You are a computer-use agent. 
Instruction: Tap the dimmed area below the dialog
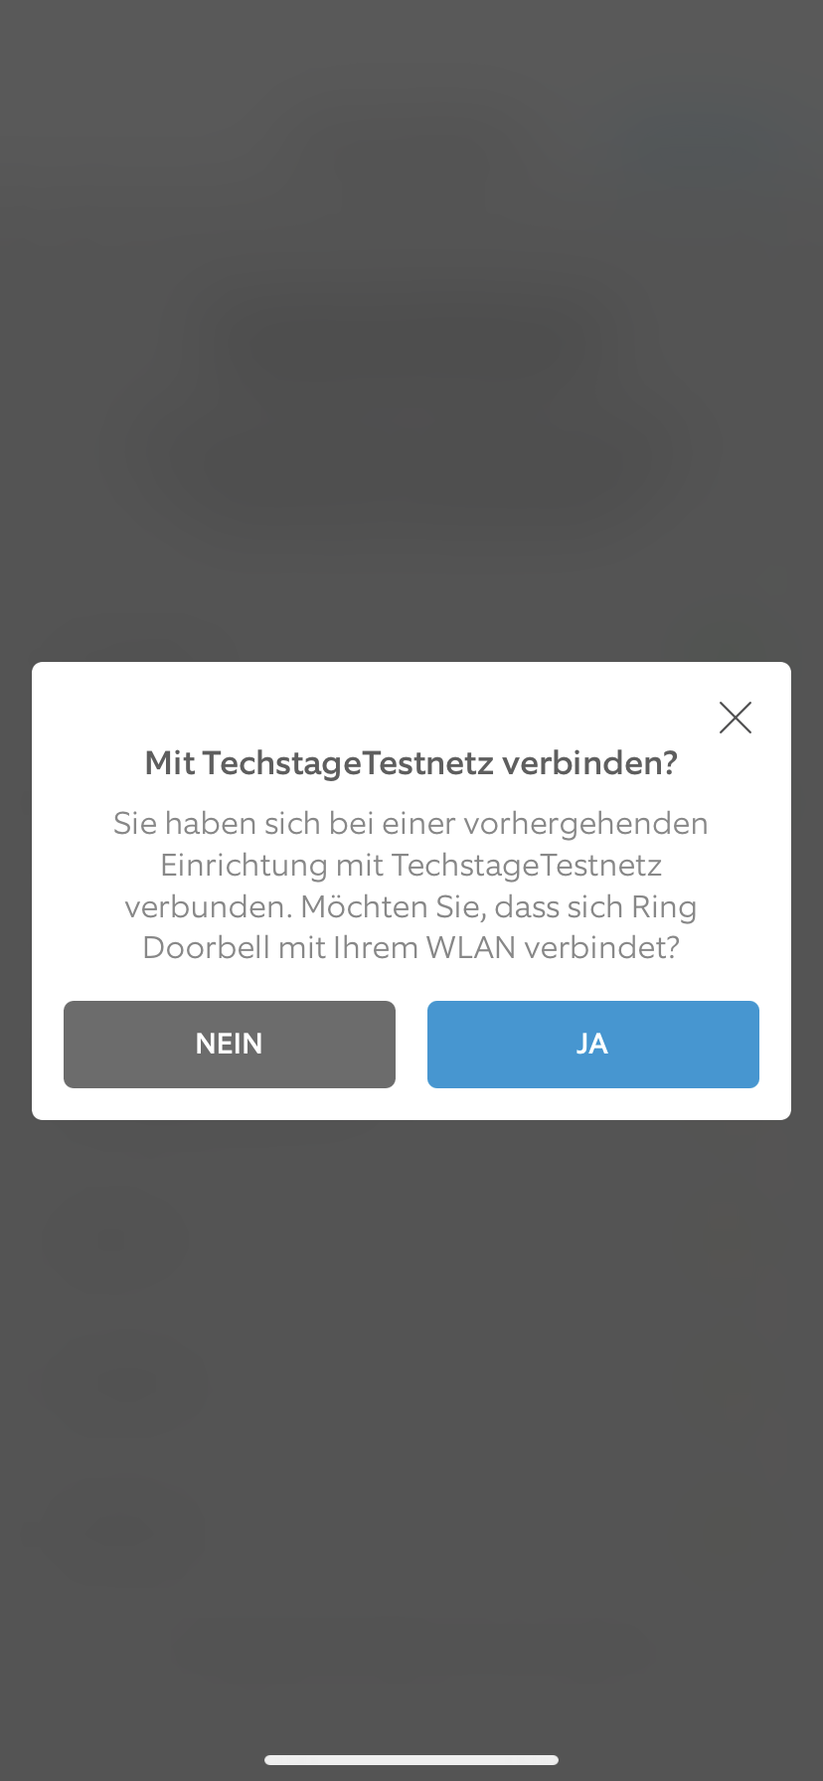point(411,1430)
